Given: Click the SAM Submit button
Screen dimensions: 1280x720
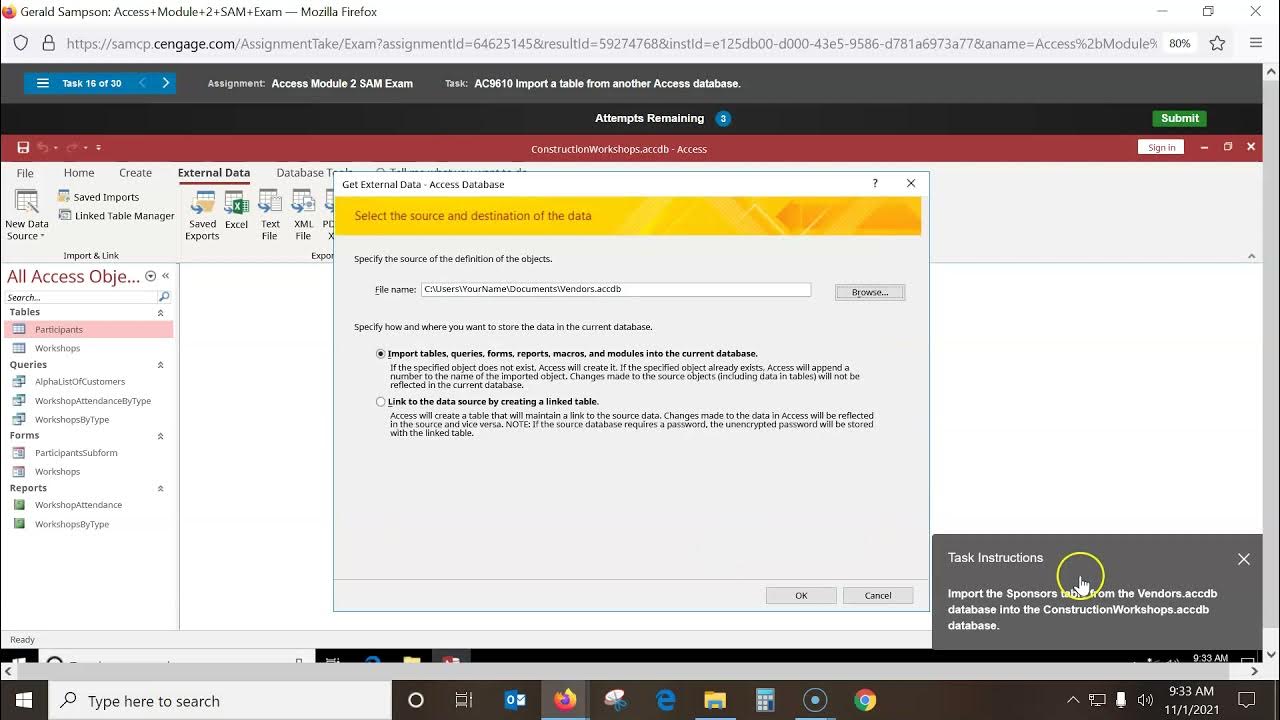Looking at the screenshot, I should pos(1180,118).
